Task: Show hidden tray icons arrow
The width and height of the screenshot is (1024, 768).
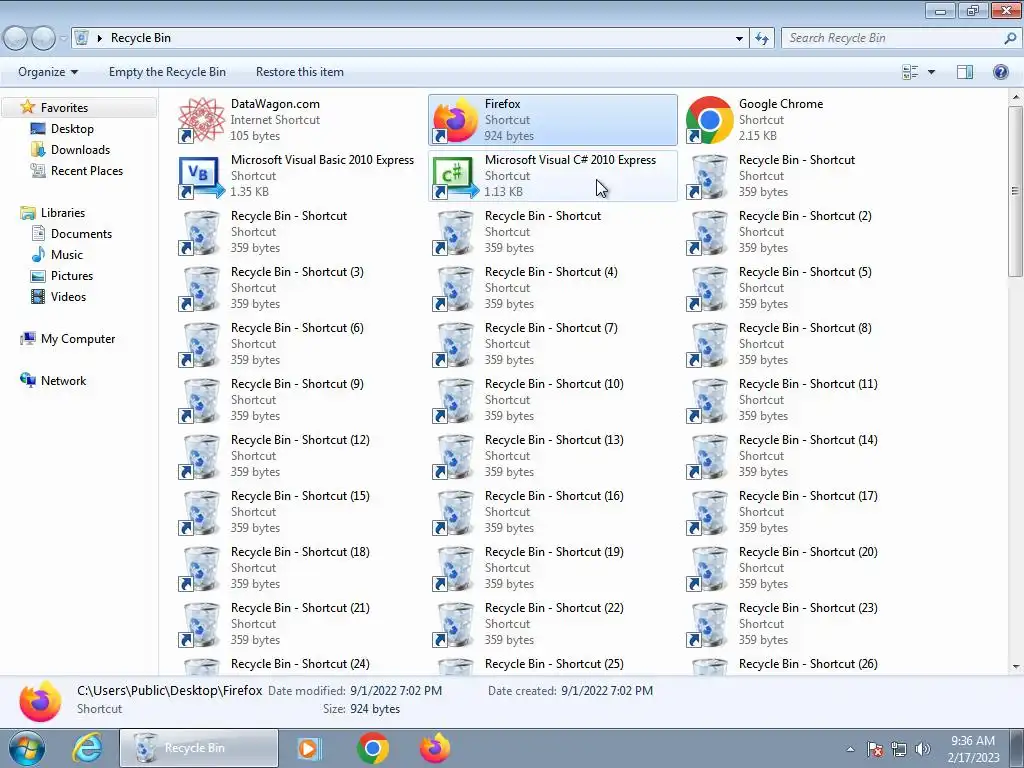Action: 850,749
